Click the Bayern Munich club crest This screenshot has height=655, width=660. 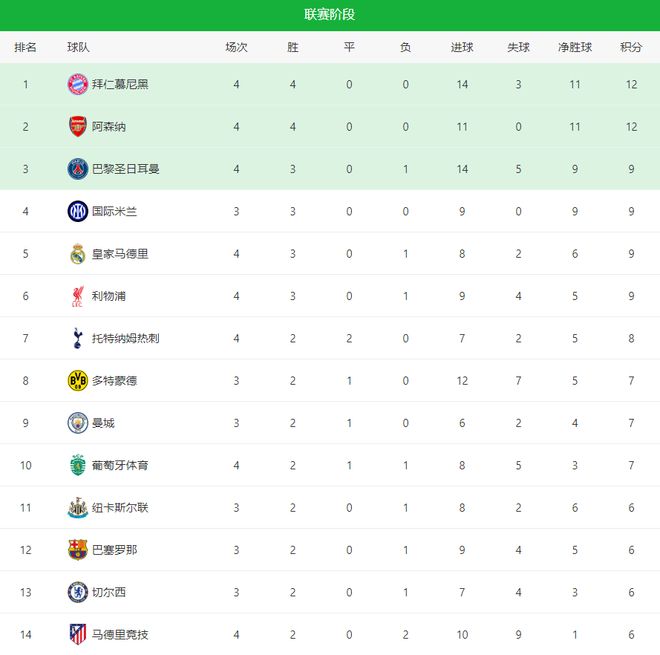[77, 84]
